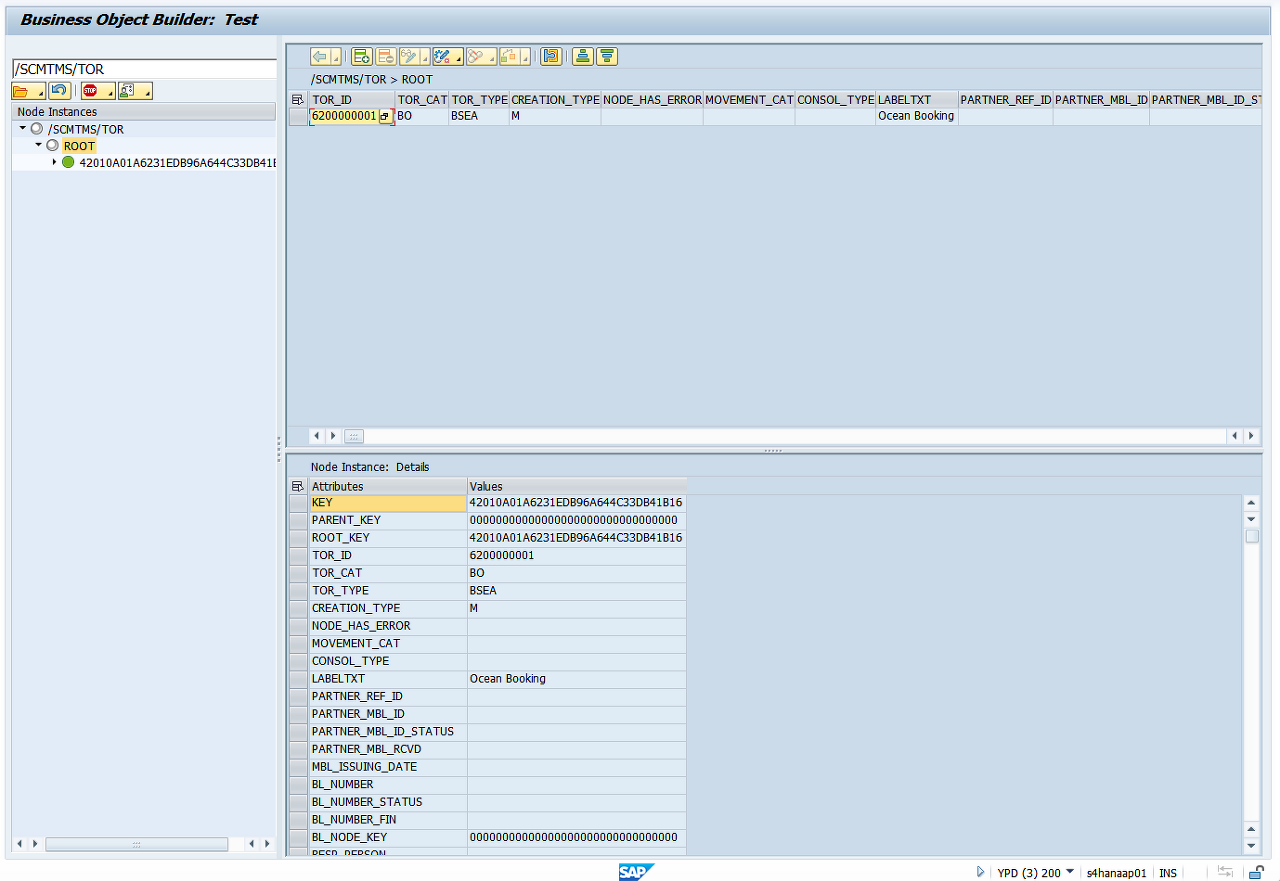
Task: Click the CREATION_TYPE column header
Action: click(x=555, y=100)
